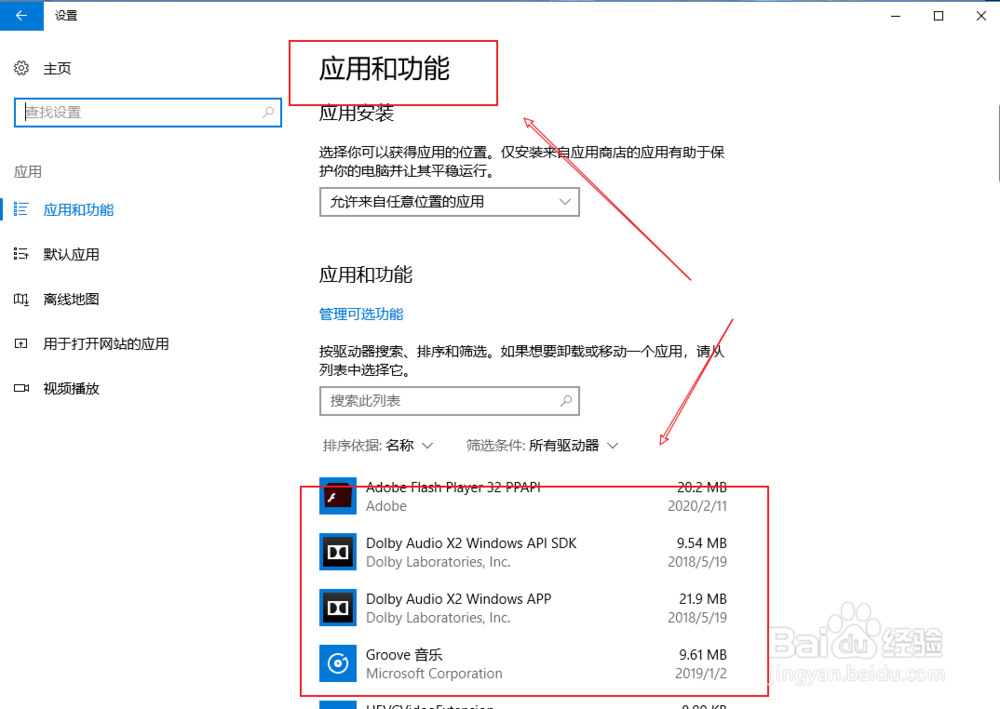1000x709 pixels.
Task: Click the 离线地图 map icon
Action: tap(21, 299)
